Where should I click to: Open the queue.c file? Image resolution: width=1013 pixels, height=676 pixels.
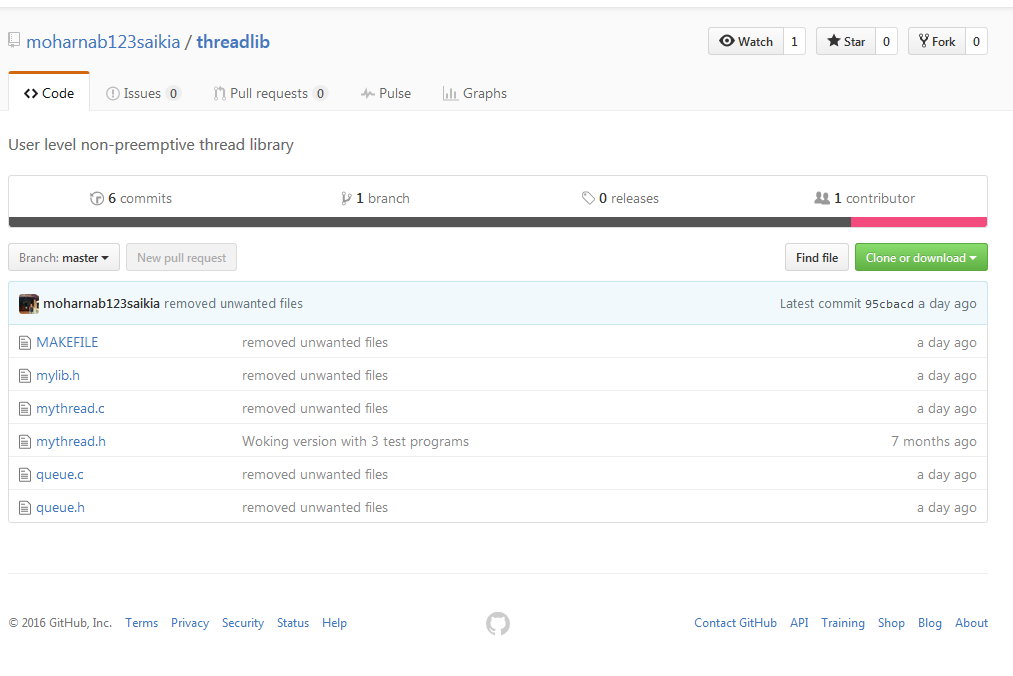pyautogui.click(x=60, y=474)
